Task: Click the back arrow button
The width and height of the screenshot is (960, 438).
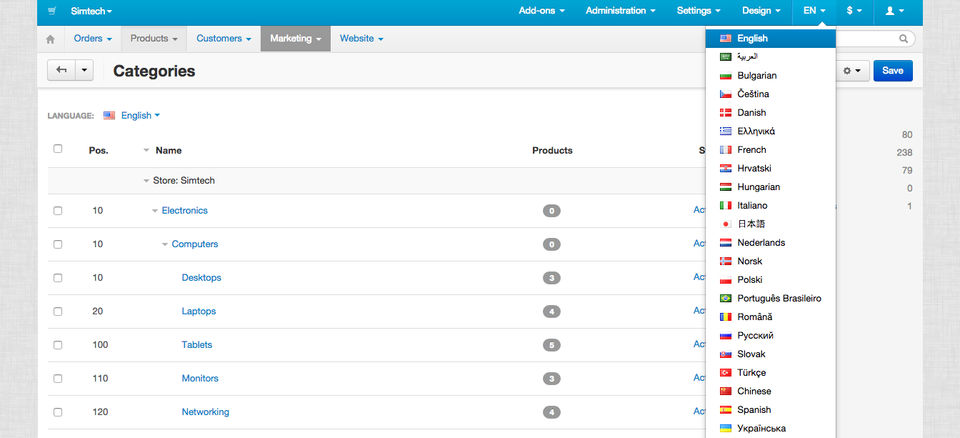Action: pos(62,71)
